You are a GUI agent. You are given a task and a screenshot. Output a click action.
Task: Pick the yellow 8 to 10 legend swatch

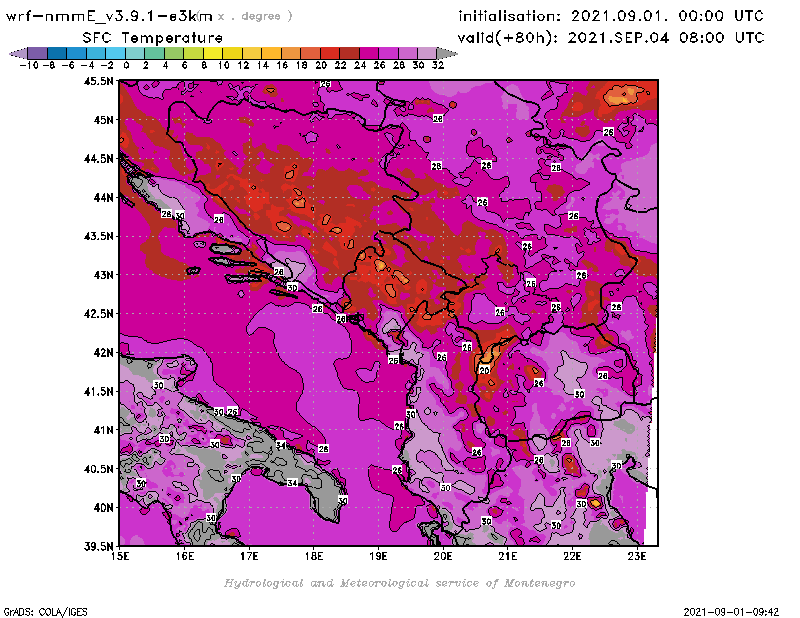(x=213, y=53)
